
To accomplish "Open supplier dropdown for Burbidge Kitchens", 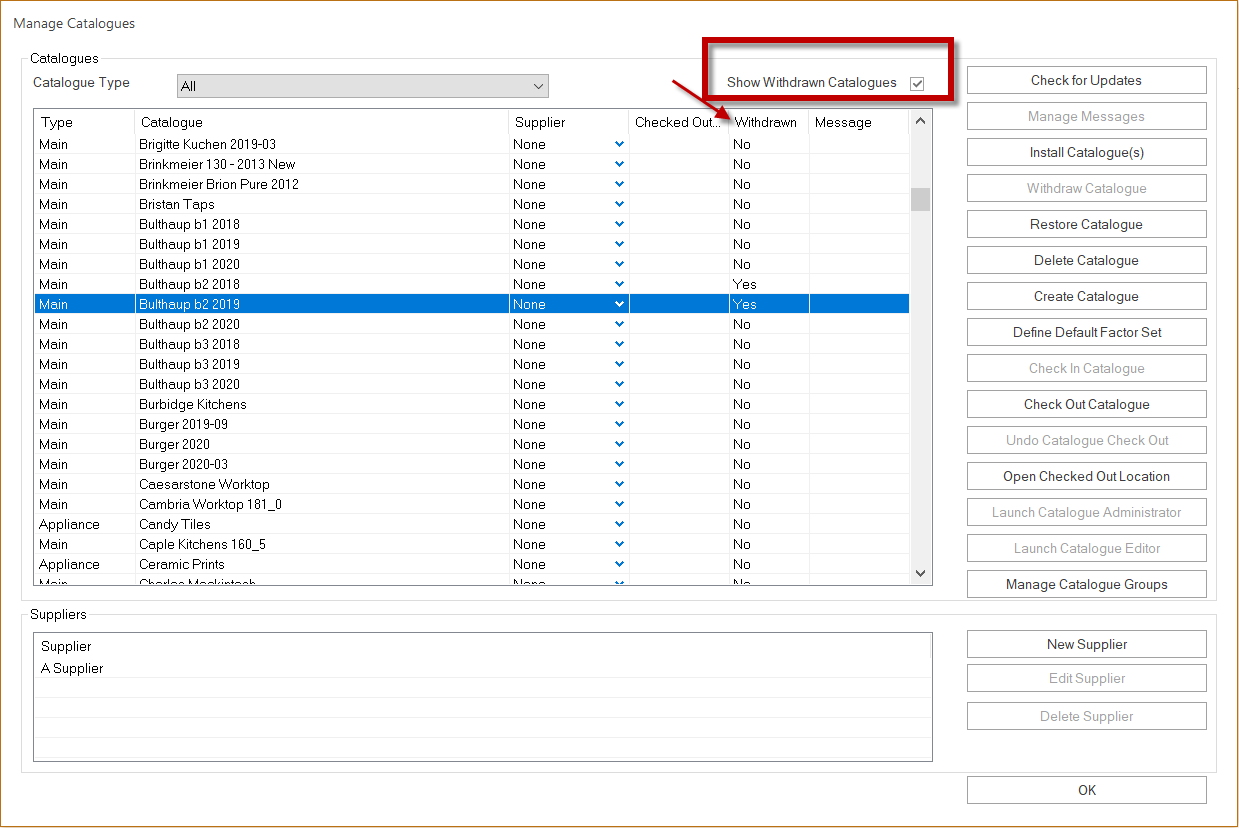I will pos(620,404).
